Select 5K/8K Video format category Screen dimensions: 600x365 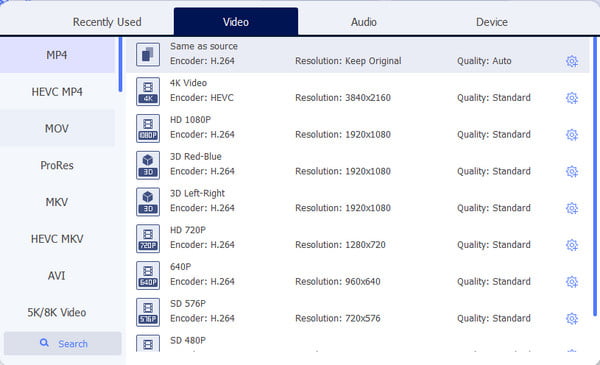point(57,312)
